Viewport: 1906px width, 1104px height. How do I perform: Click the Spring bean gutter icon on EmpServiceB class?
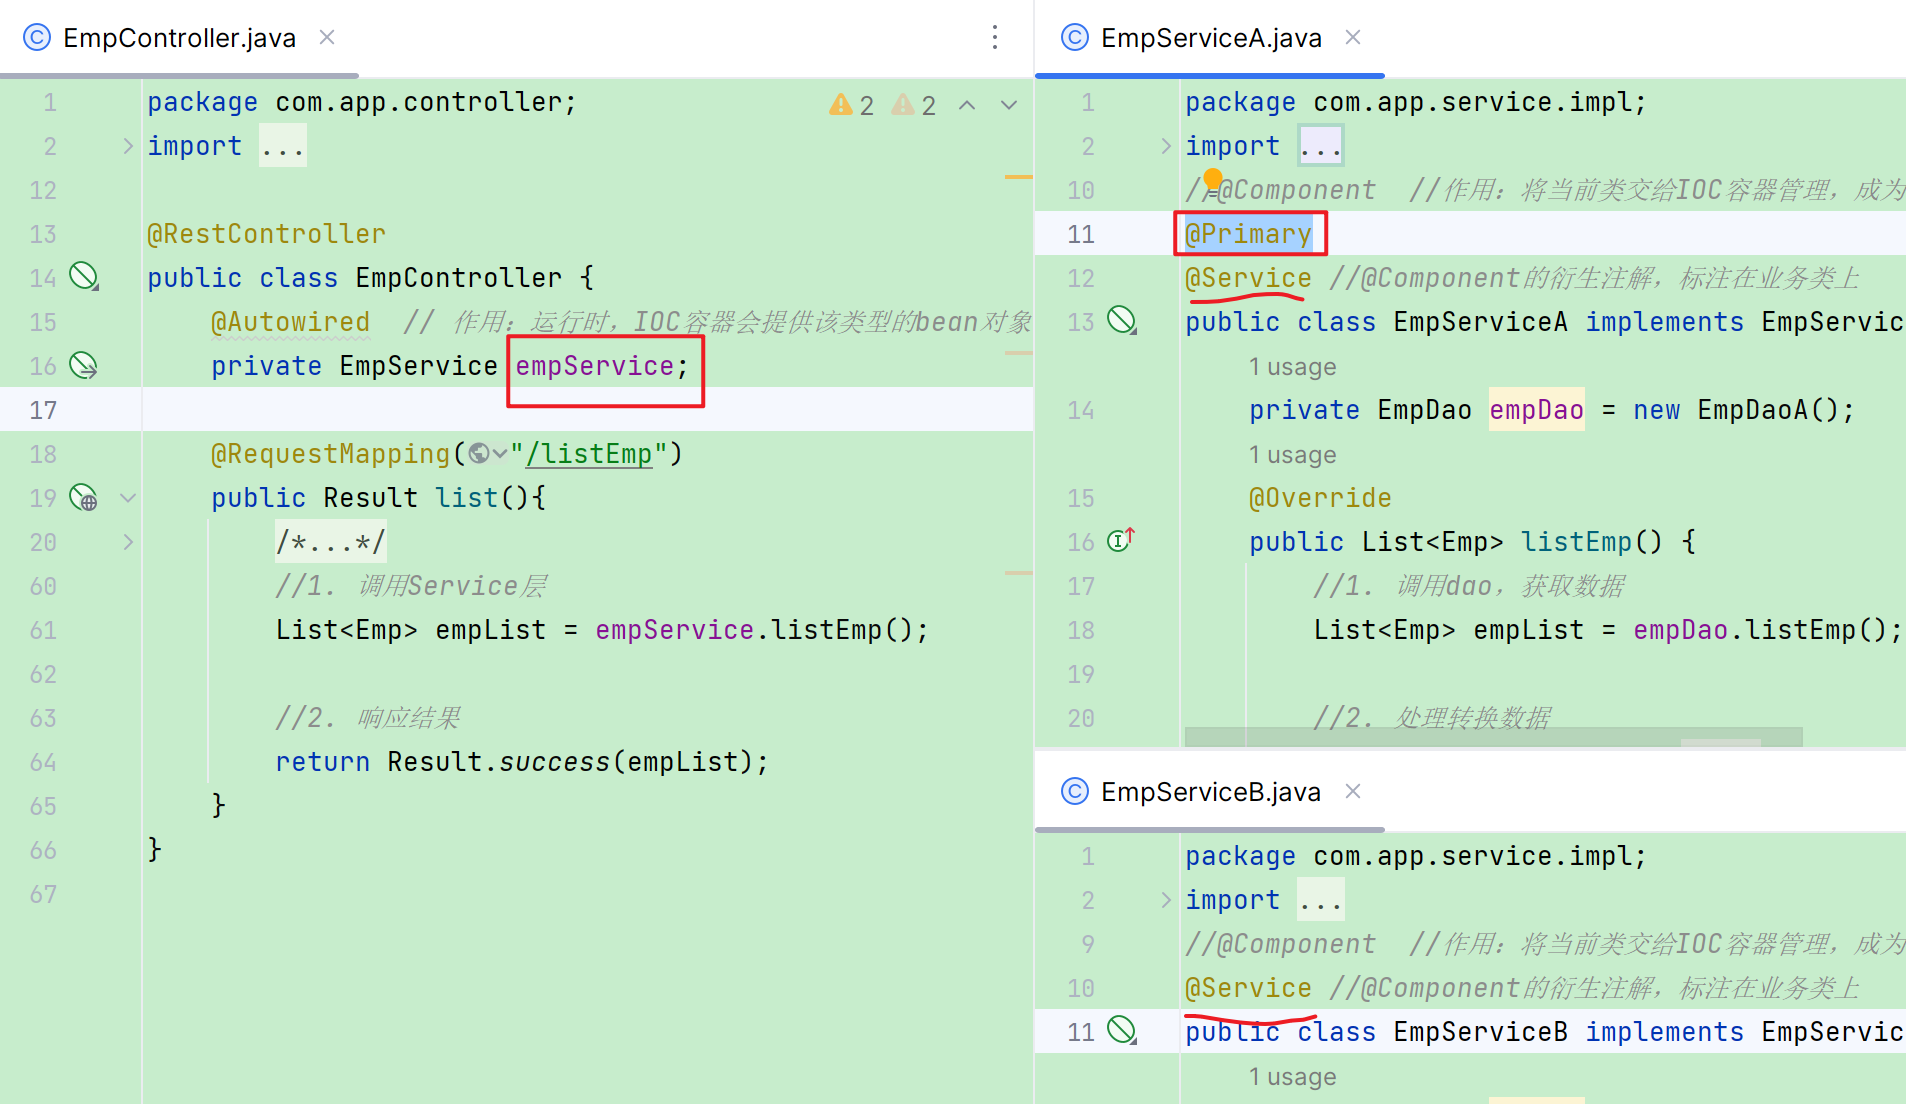coord(1122,1030)
